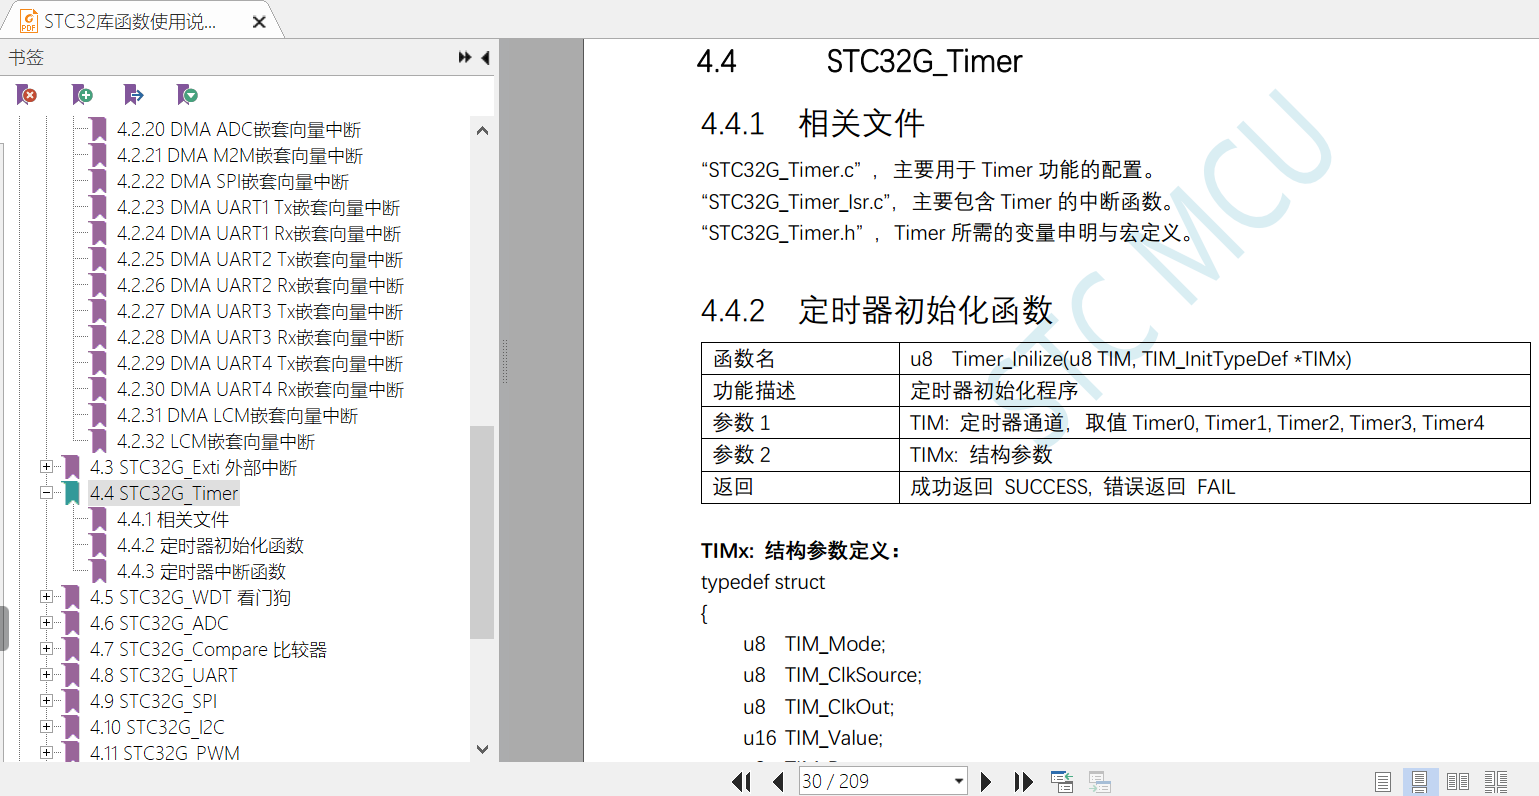Expand the 4.9 STC32G_SPI bookmark
The width and height of the screenshot is (1539, 796).
point(46,701)
